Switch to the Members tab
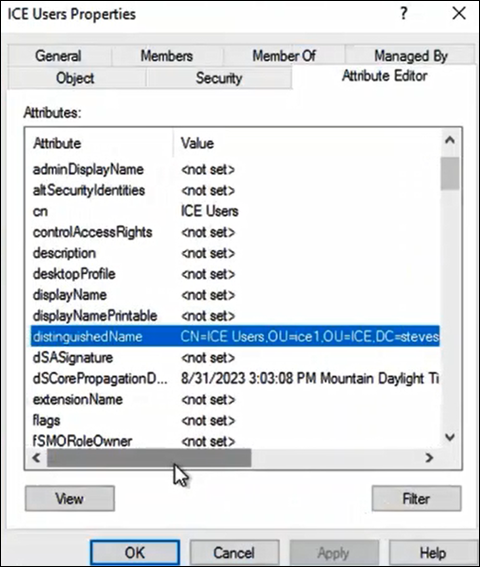The width and height of the screenshot is (480, 567). [x=167, y=56]
